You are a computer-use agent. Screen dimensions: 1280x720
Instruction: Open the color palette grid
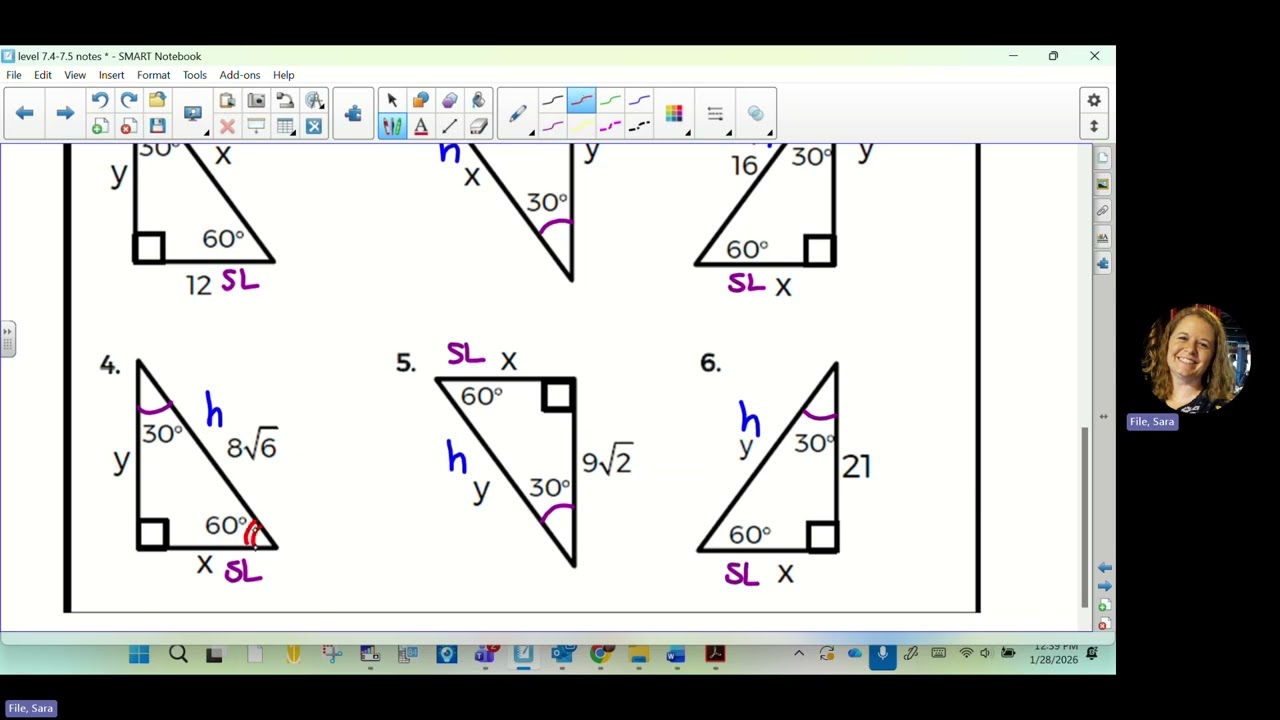[675, 113]
